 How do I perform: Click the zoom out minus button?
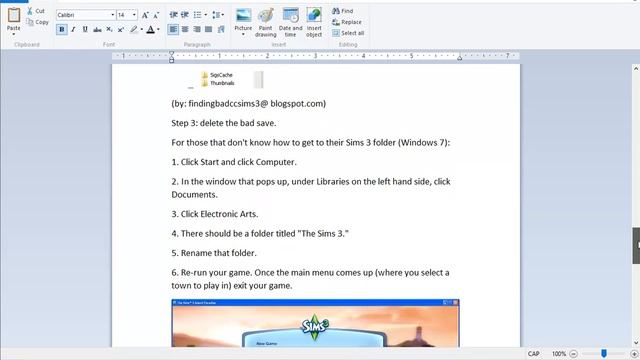click(x=573, y=354)
